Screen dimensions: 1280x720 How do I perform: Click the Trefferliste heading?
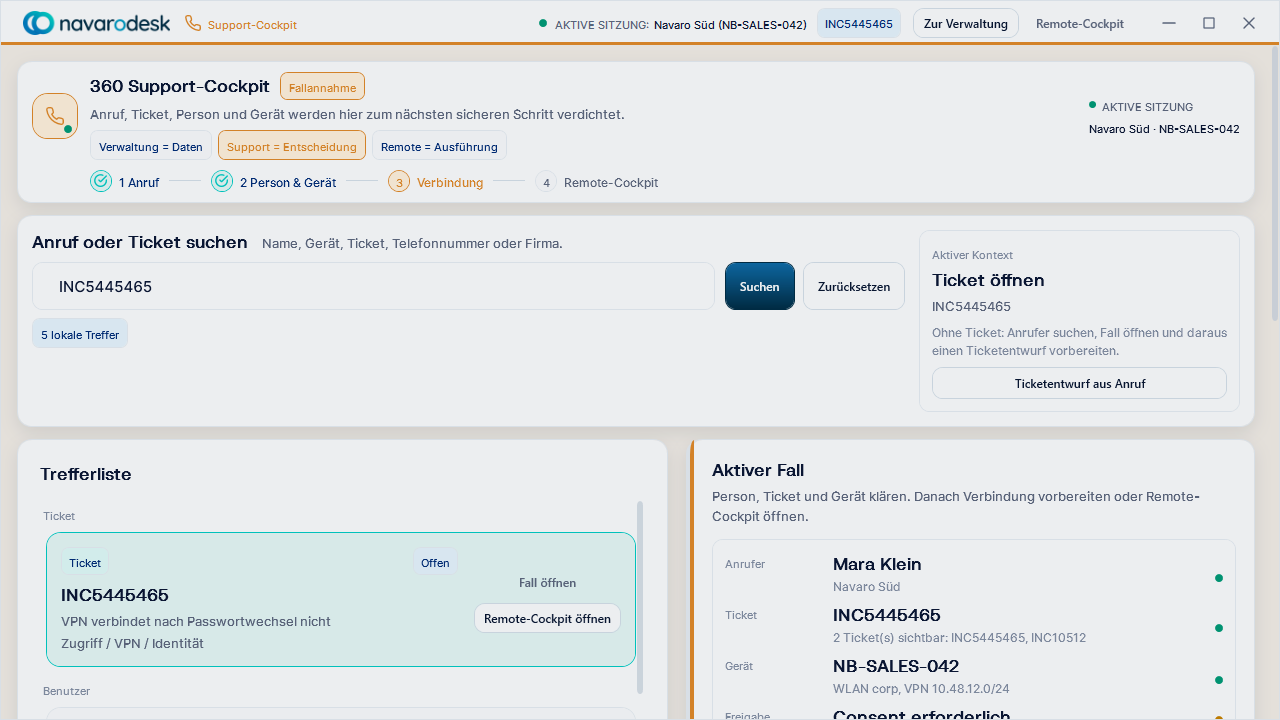point(86,474)
